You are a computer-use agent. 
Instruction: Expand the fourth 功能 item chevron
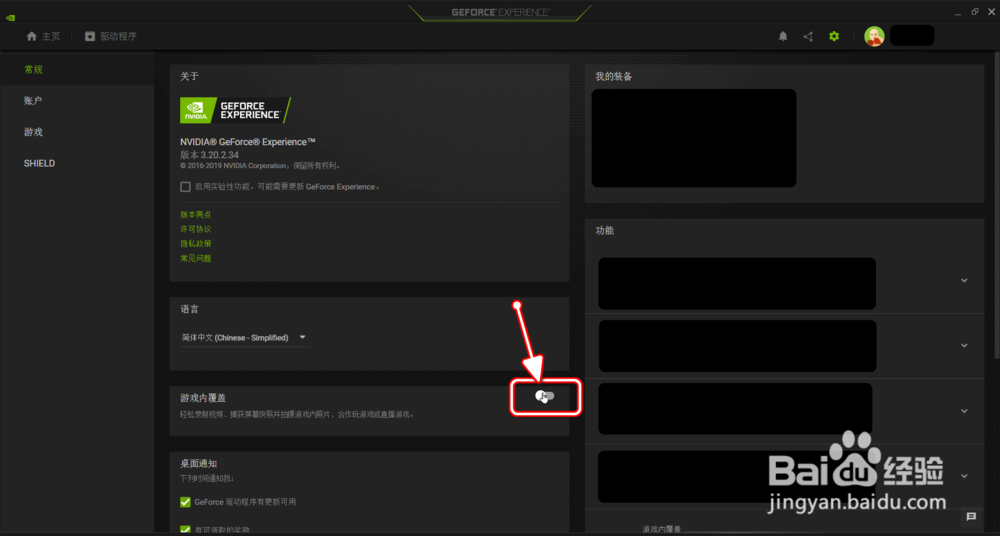coord(964,476)
